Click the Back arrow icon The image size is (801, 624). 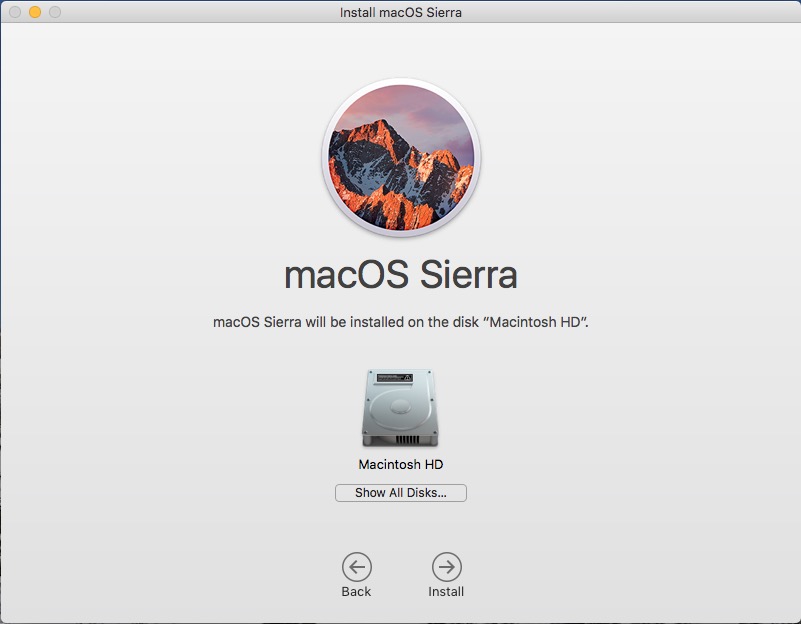(x=356, y=567)
